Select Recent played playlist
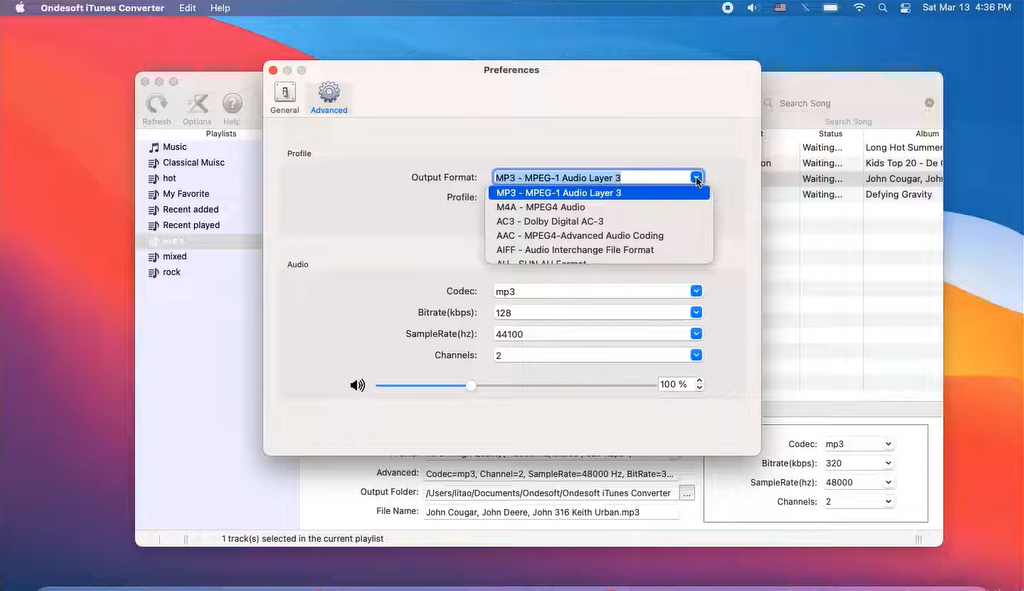 click(x=191, y=225)
